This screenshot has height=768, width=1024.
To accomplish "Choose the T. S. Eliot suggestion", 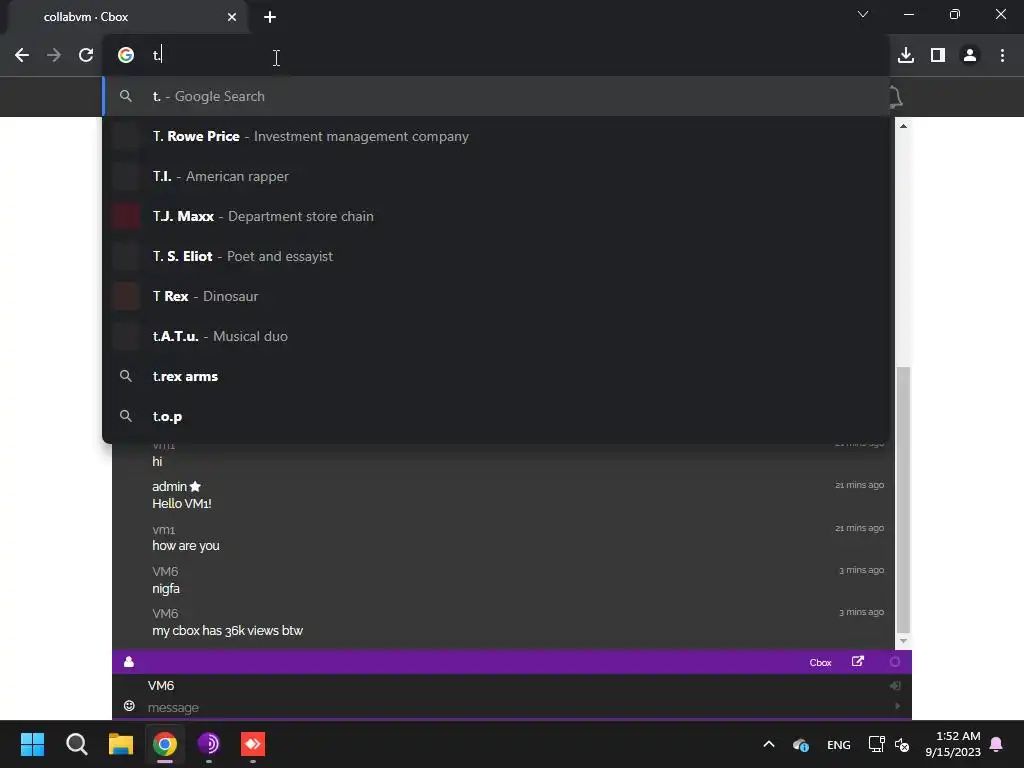I will (496, 256).
